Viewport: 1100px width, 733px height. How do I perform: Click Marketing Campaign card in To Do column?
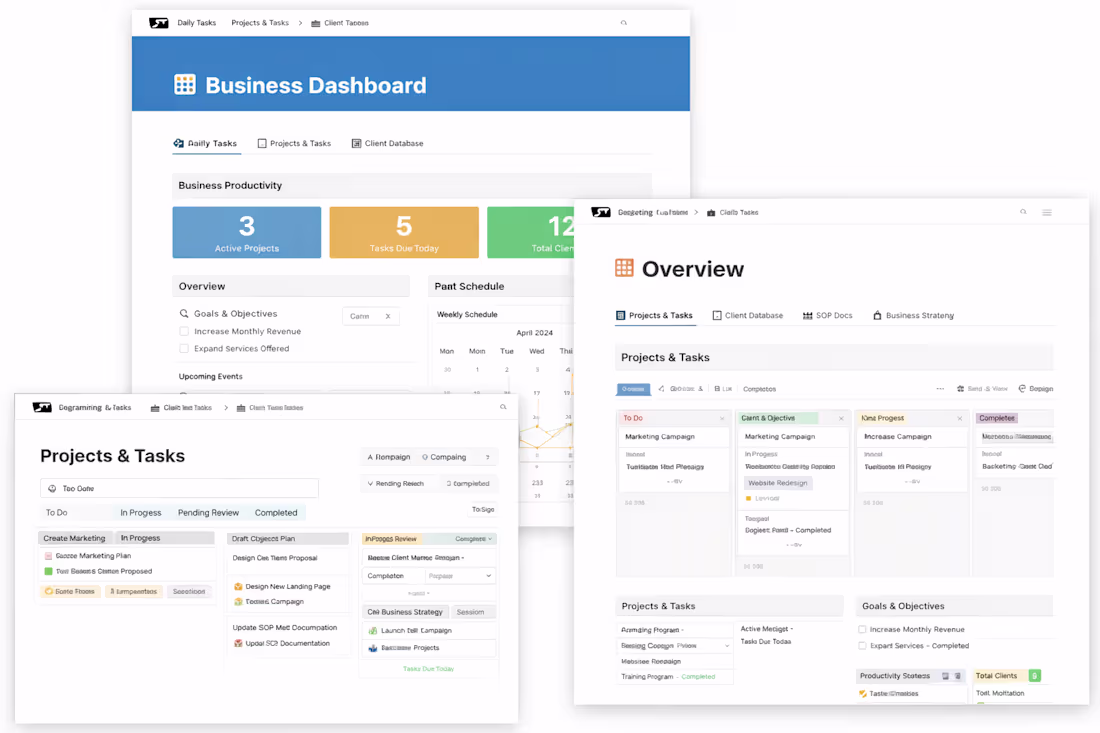(674, 436)
